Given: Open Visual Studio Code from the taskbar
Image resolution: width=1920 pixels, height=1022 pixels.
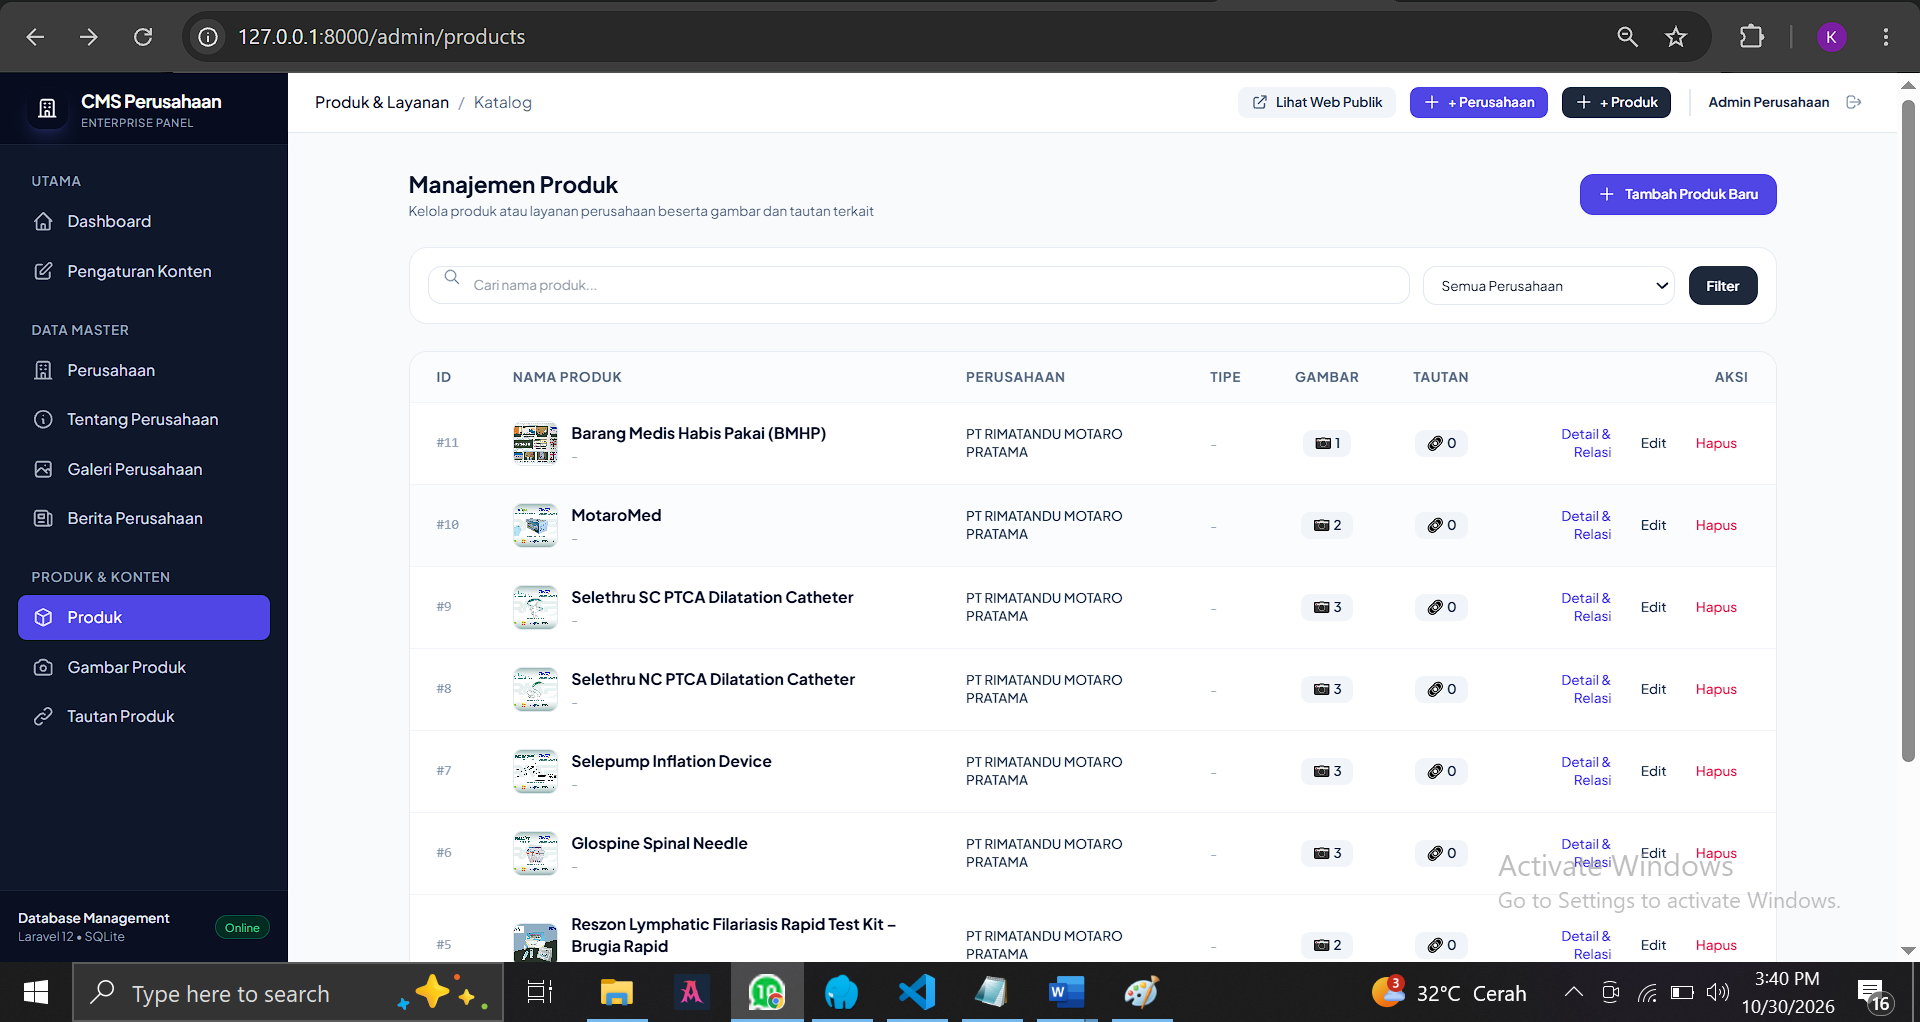Looking at the screenshot, I should click(916, 992).
